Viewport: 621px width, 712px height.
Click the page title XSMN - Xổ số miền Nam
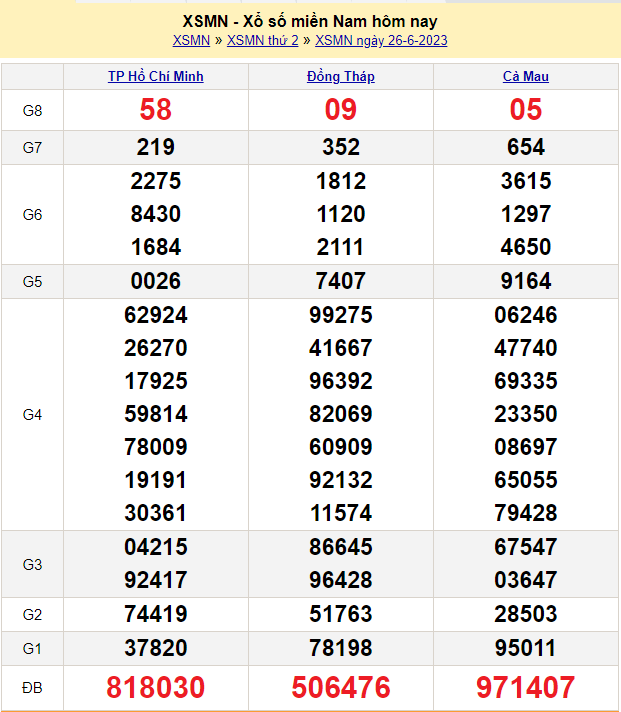tap(310, 21)
